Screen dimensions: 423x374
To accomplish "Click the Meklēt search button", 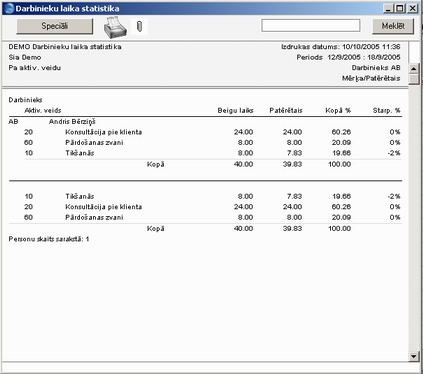I will click(x=393, y=26).
